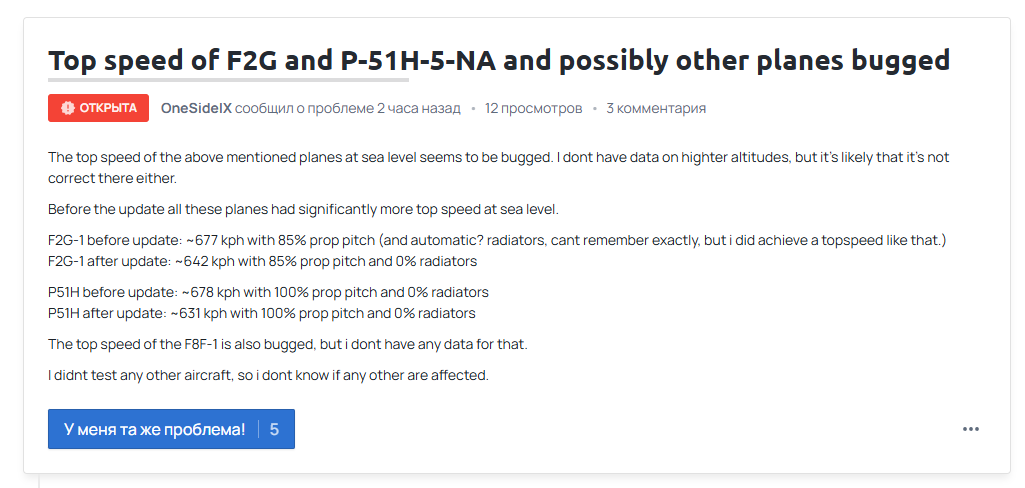Click the icon inside the ОТКРЫТА status badge
This screenshot has height=488, width=1025.
pos(67,108)
